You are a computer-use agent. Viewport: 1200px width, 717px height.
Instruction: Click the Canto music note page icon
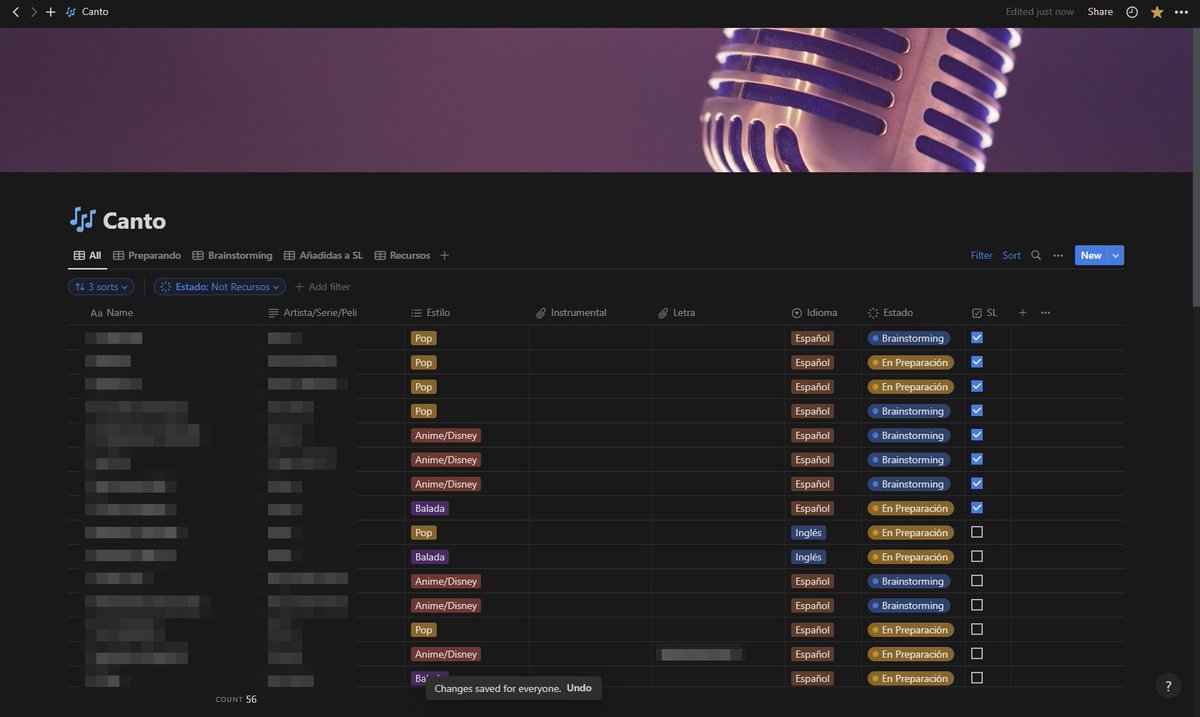(x=83, y=220)
